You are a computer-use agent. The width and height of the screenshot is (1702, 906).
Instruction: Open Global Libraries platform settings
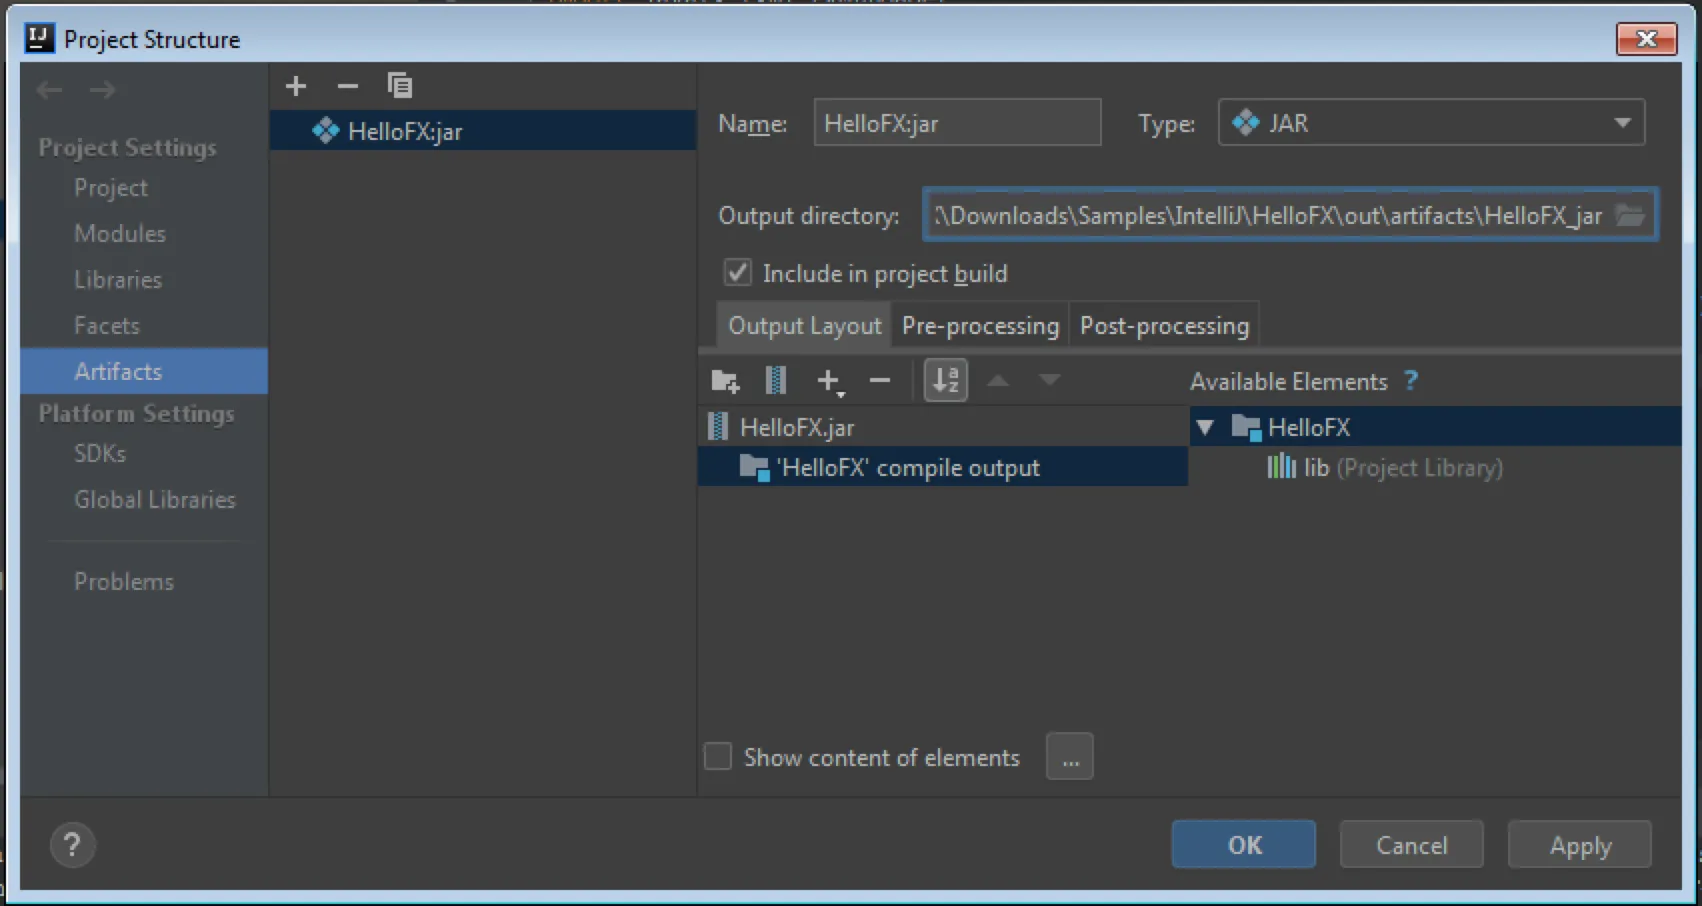(155, 500)
